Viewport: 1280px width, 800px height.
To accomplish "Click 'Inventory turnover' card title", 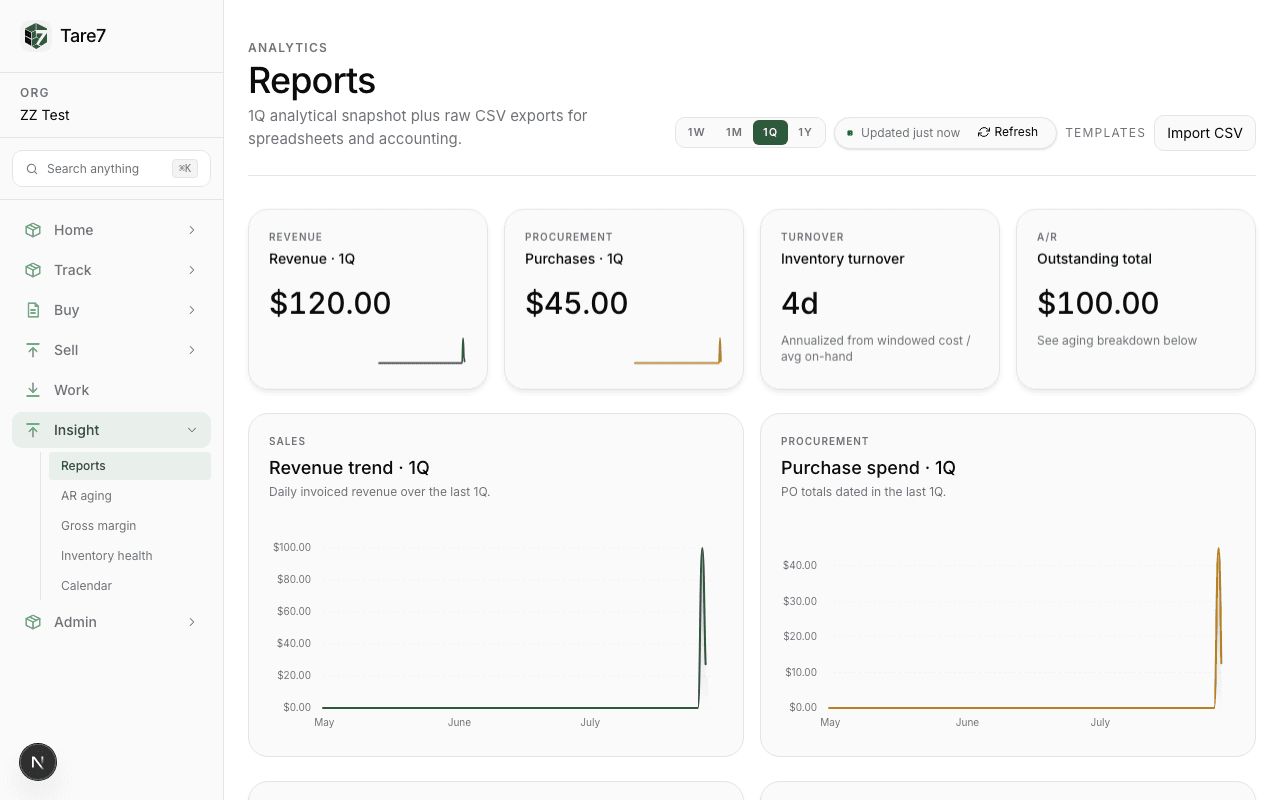I will point(843,259).
